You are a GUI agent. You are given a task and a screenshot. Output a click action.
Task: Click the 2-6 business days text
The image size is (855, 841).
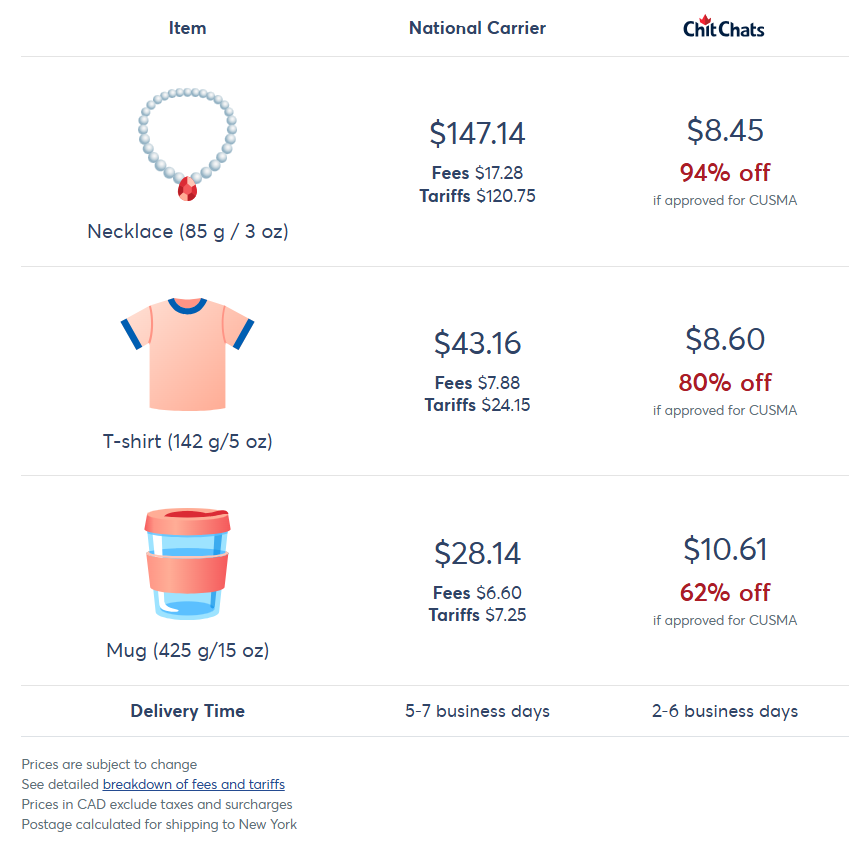click(725, 711)
